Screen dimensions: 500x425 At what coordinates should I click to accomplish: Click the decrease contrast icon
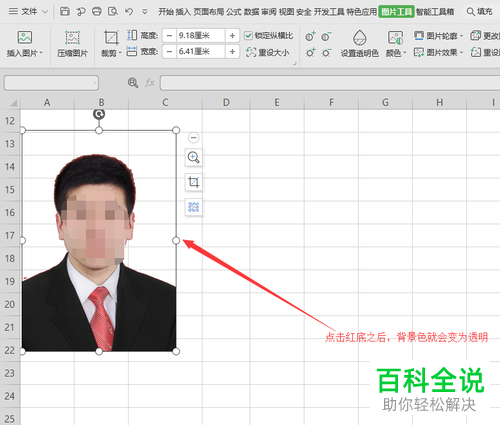(326, 36)
